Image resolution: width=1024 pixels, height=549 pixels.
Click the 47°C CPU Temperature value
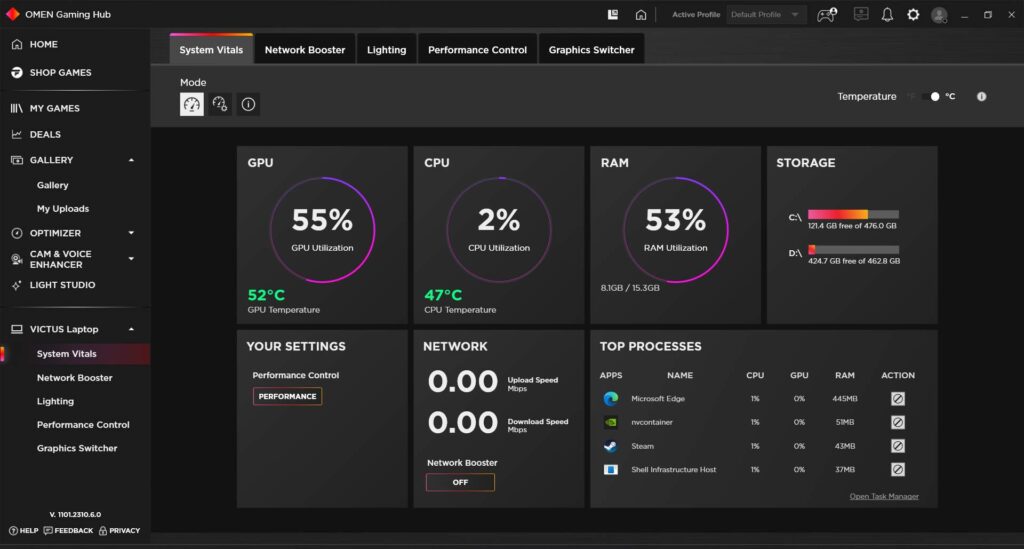click(443, 295)
